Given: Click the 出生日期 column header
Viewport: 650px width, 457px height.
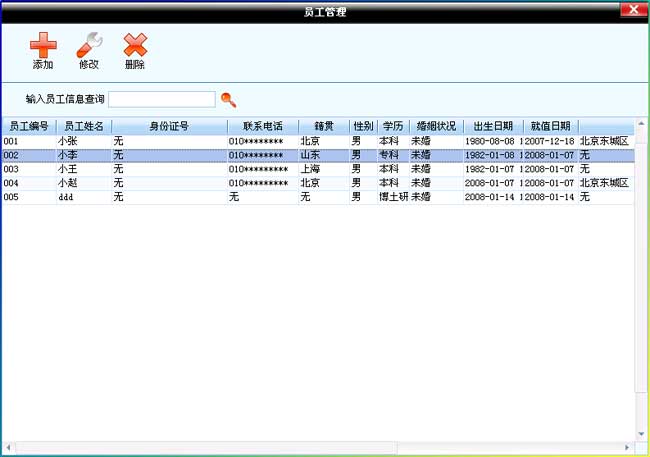Looking at the screenshot, I should 492,127.
